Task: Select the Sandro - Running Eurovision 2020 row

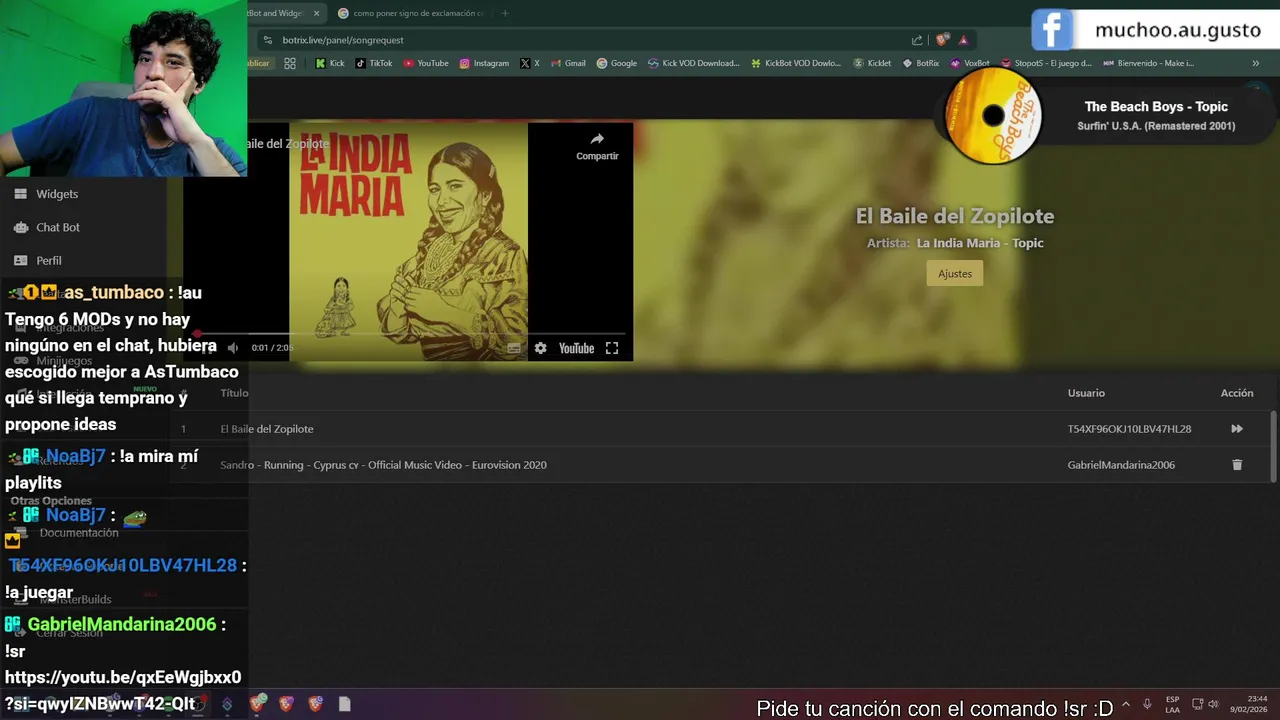Action: click(720, 465)
